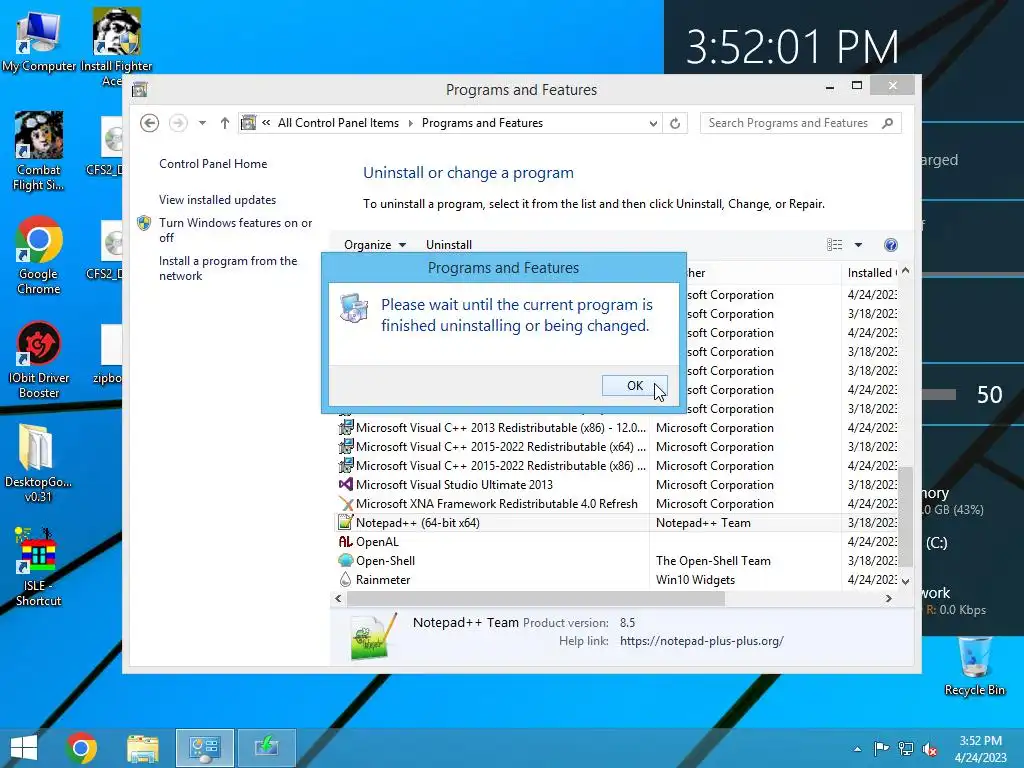This screenshot has width=1024, height=768.
Task: Click the vertical scrollbar down arrow
Action: click(x=906, y=581)
